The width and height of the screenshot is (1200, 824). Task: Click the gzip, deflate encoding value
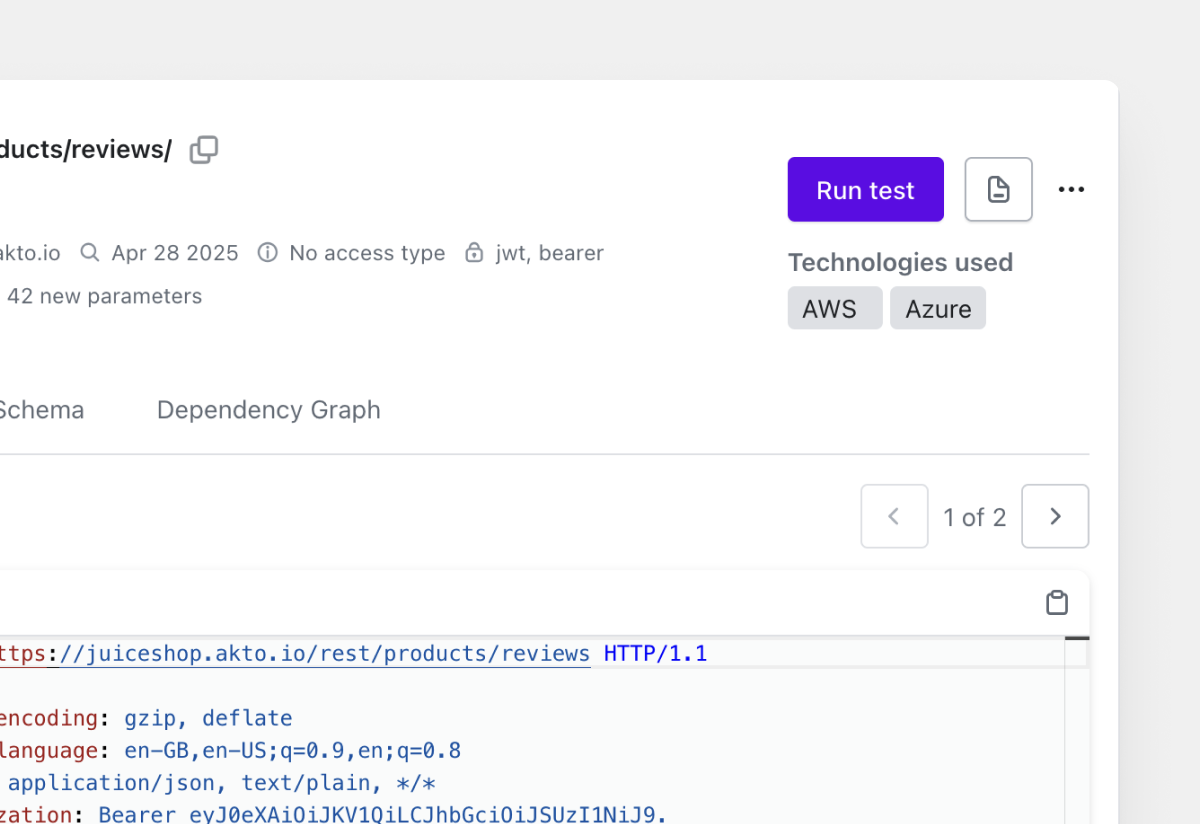coord(208,718)
